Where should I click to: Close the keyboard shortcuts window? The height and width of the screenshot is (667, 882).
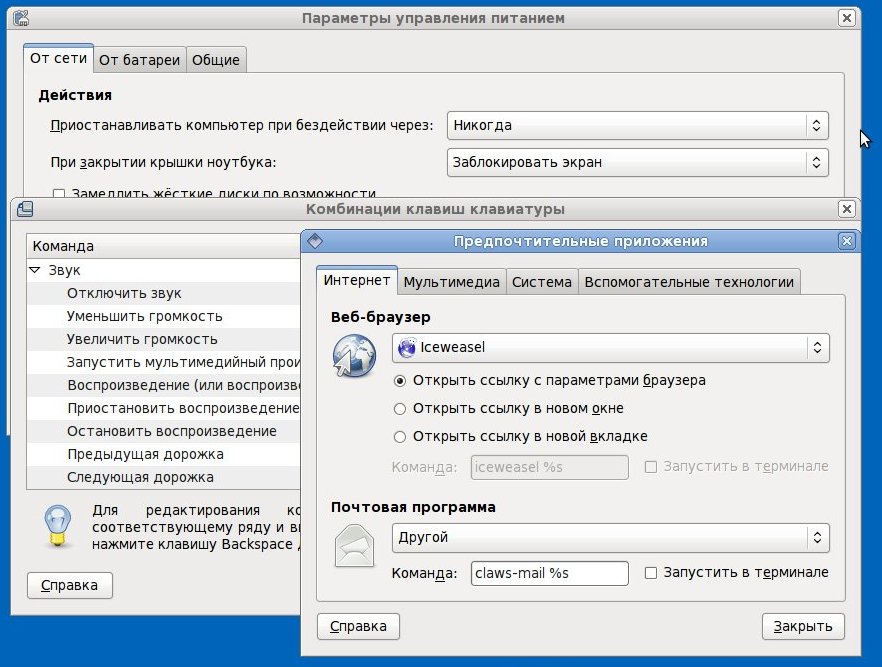(x=847, y=209)
